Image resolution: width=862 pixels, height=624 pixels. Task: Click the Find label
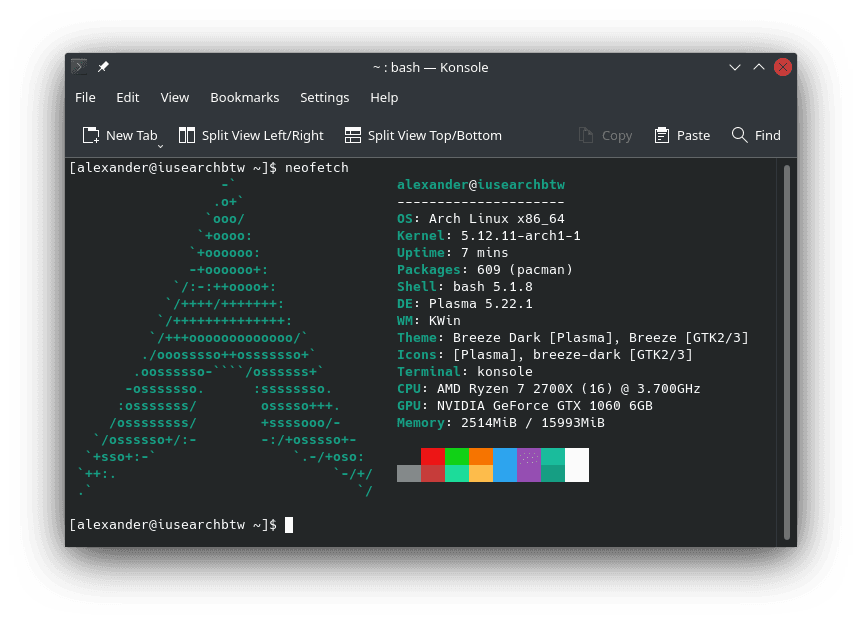(x=767, y=135)
